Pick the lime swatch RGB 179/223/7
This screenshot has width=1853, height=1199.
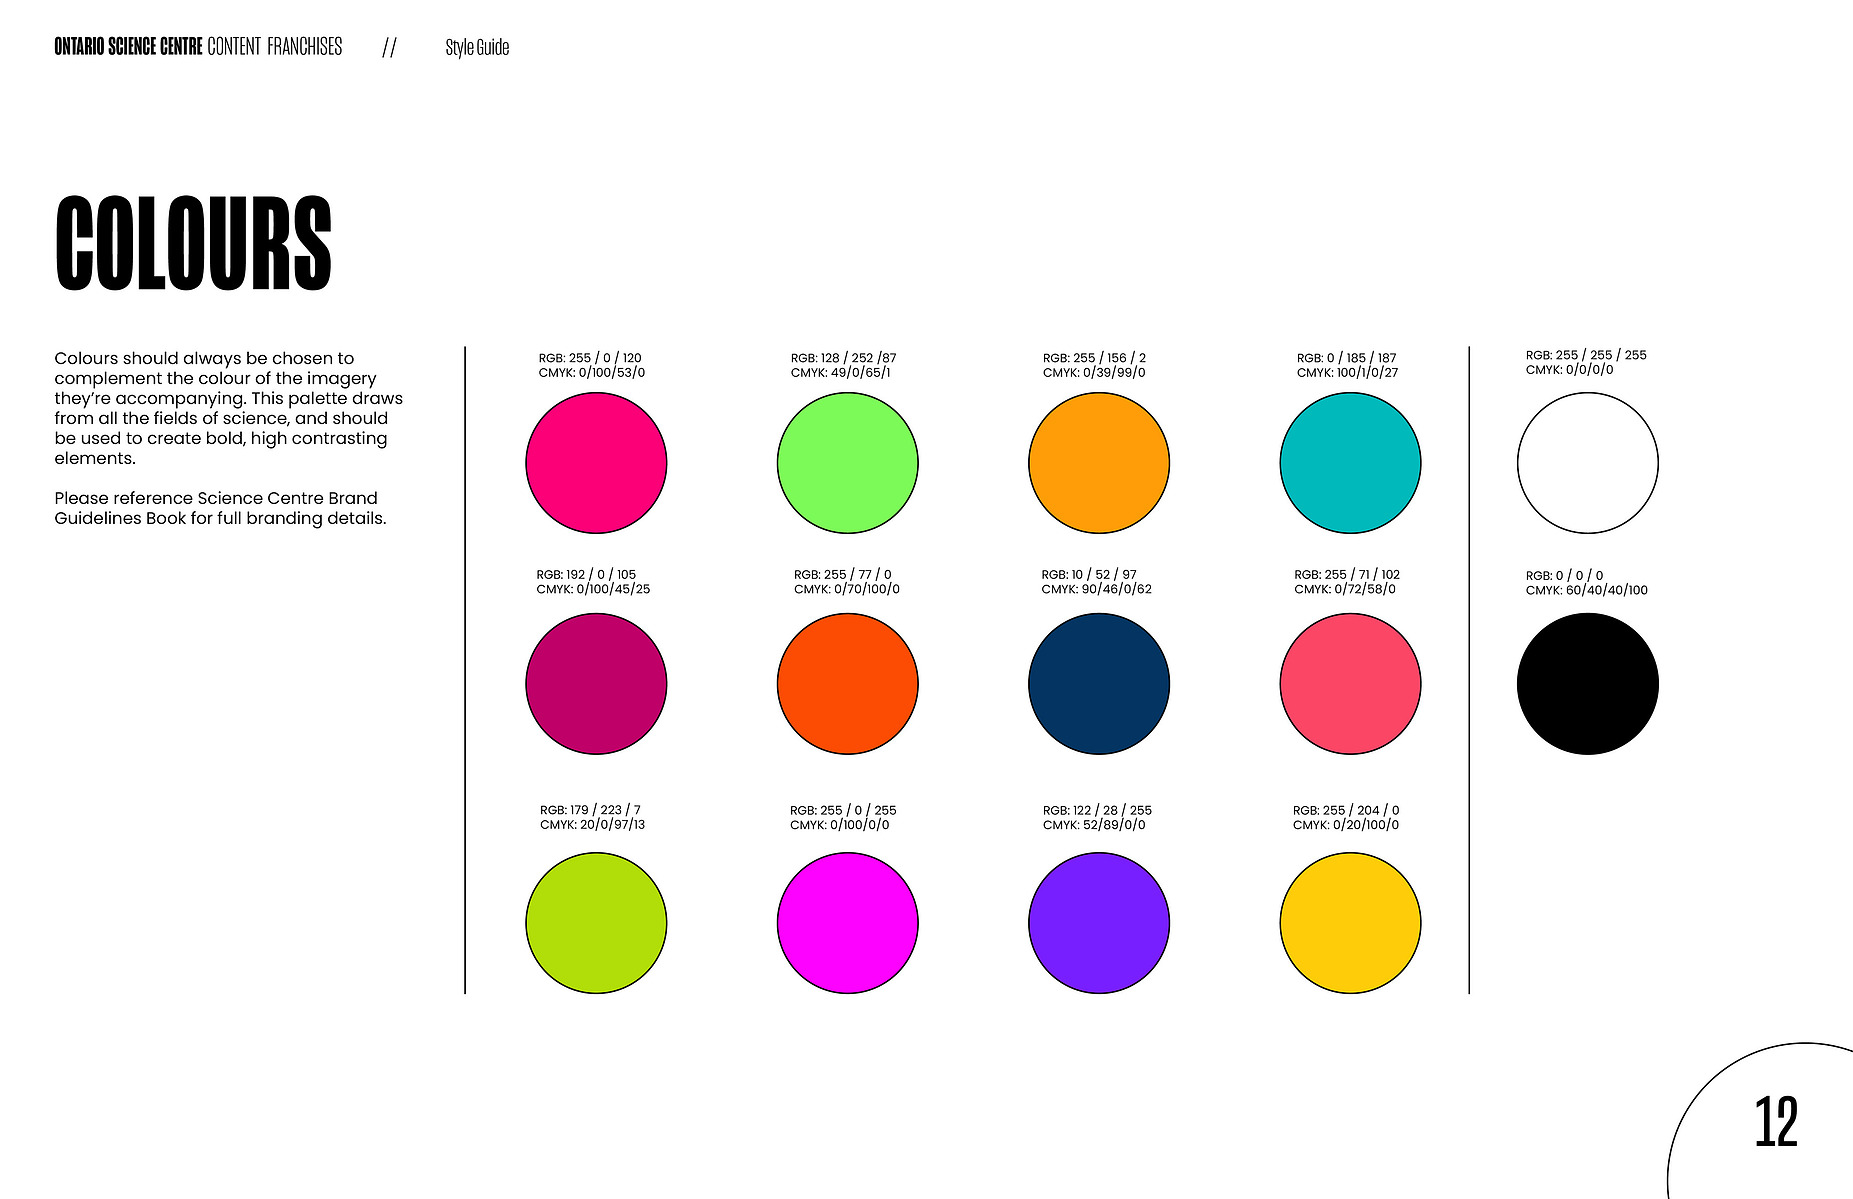[596, 923]
